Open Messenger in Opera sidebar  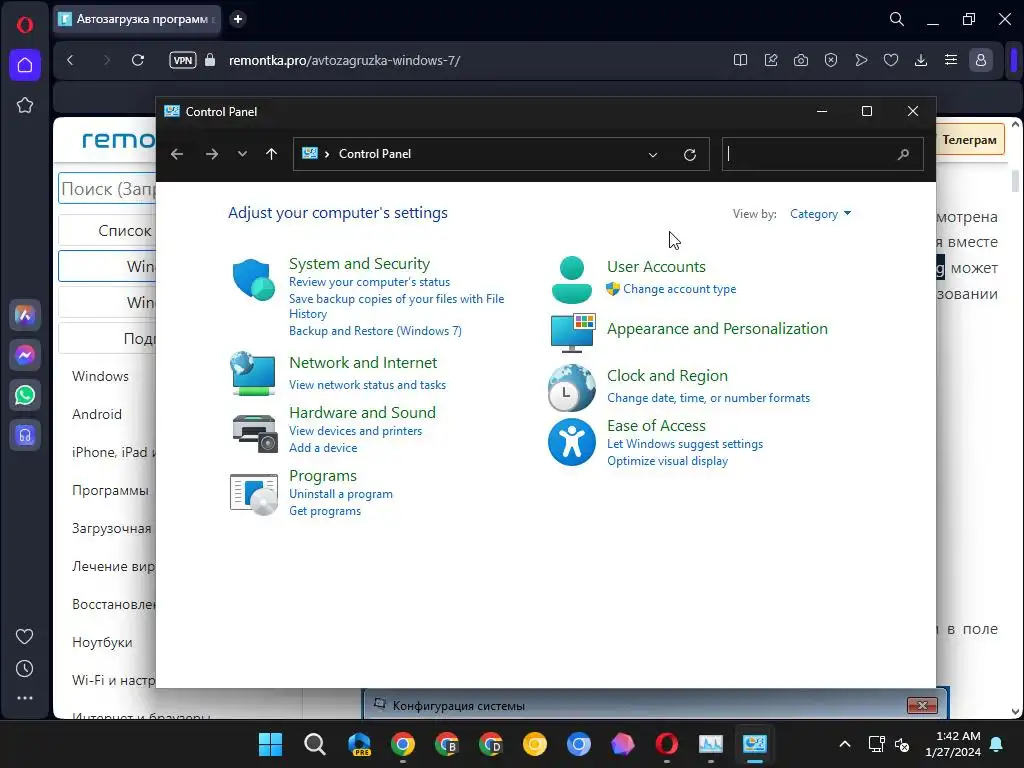click(25, 355)
